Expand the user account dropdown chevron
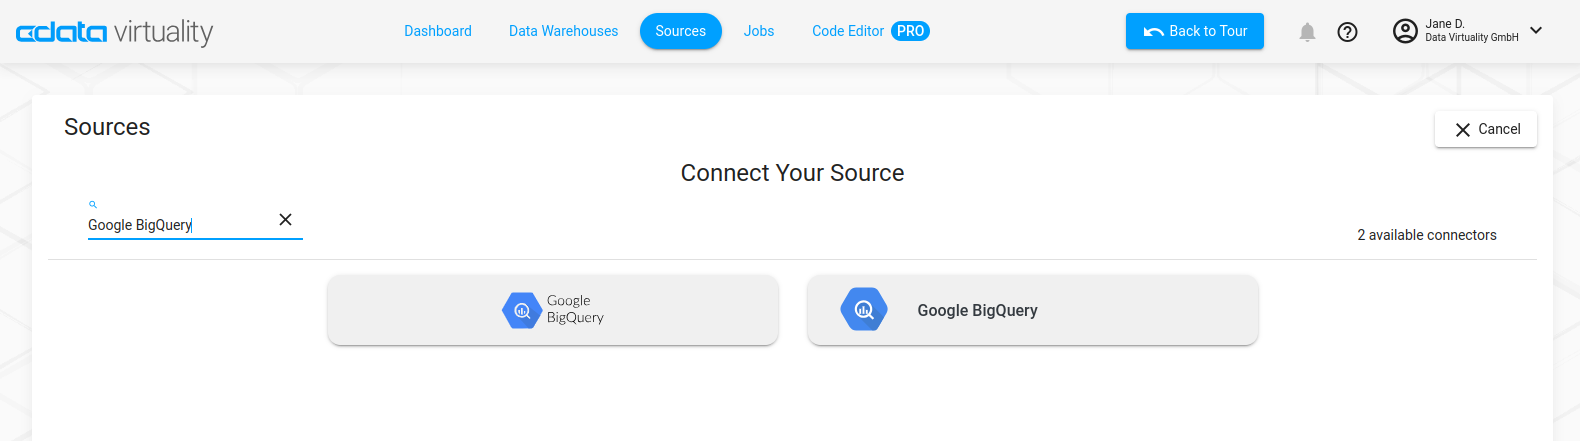The width and height of the screenshot is (1580, 441). point(1536,31)
